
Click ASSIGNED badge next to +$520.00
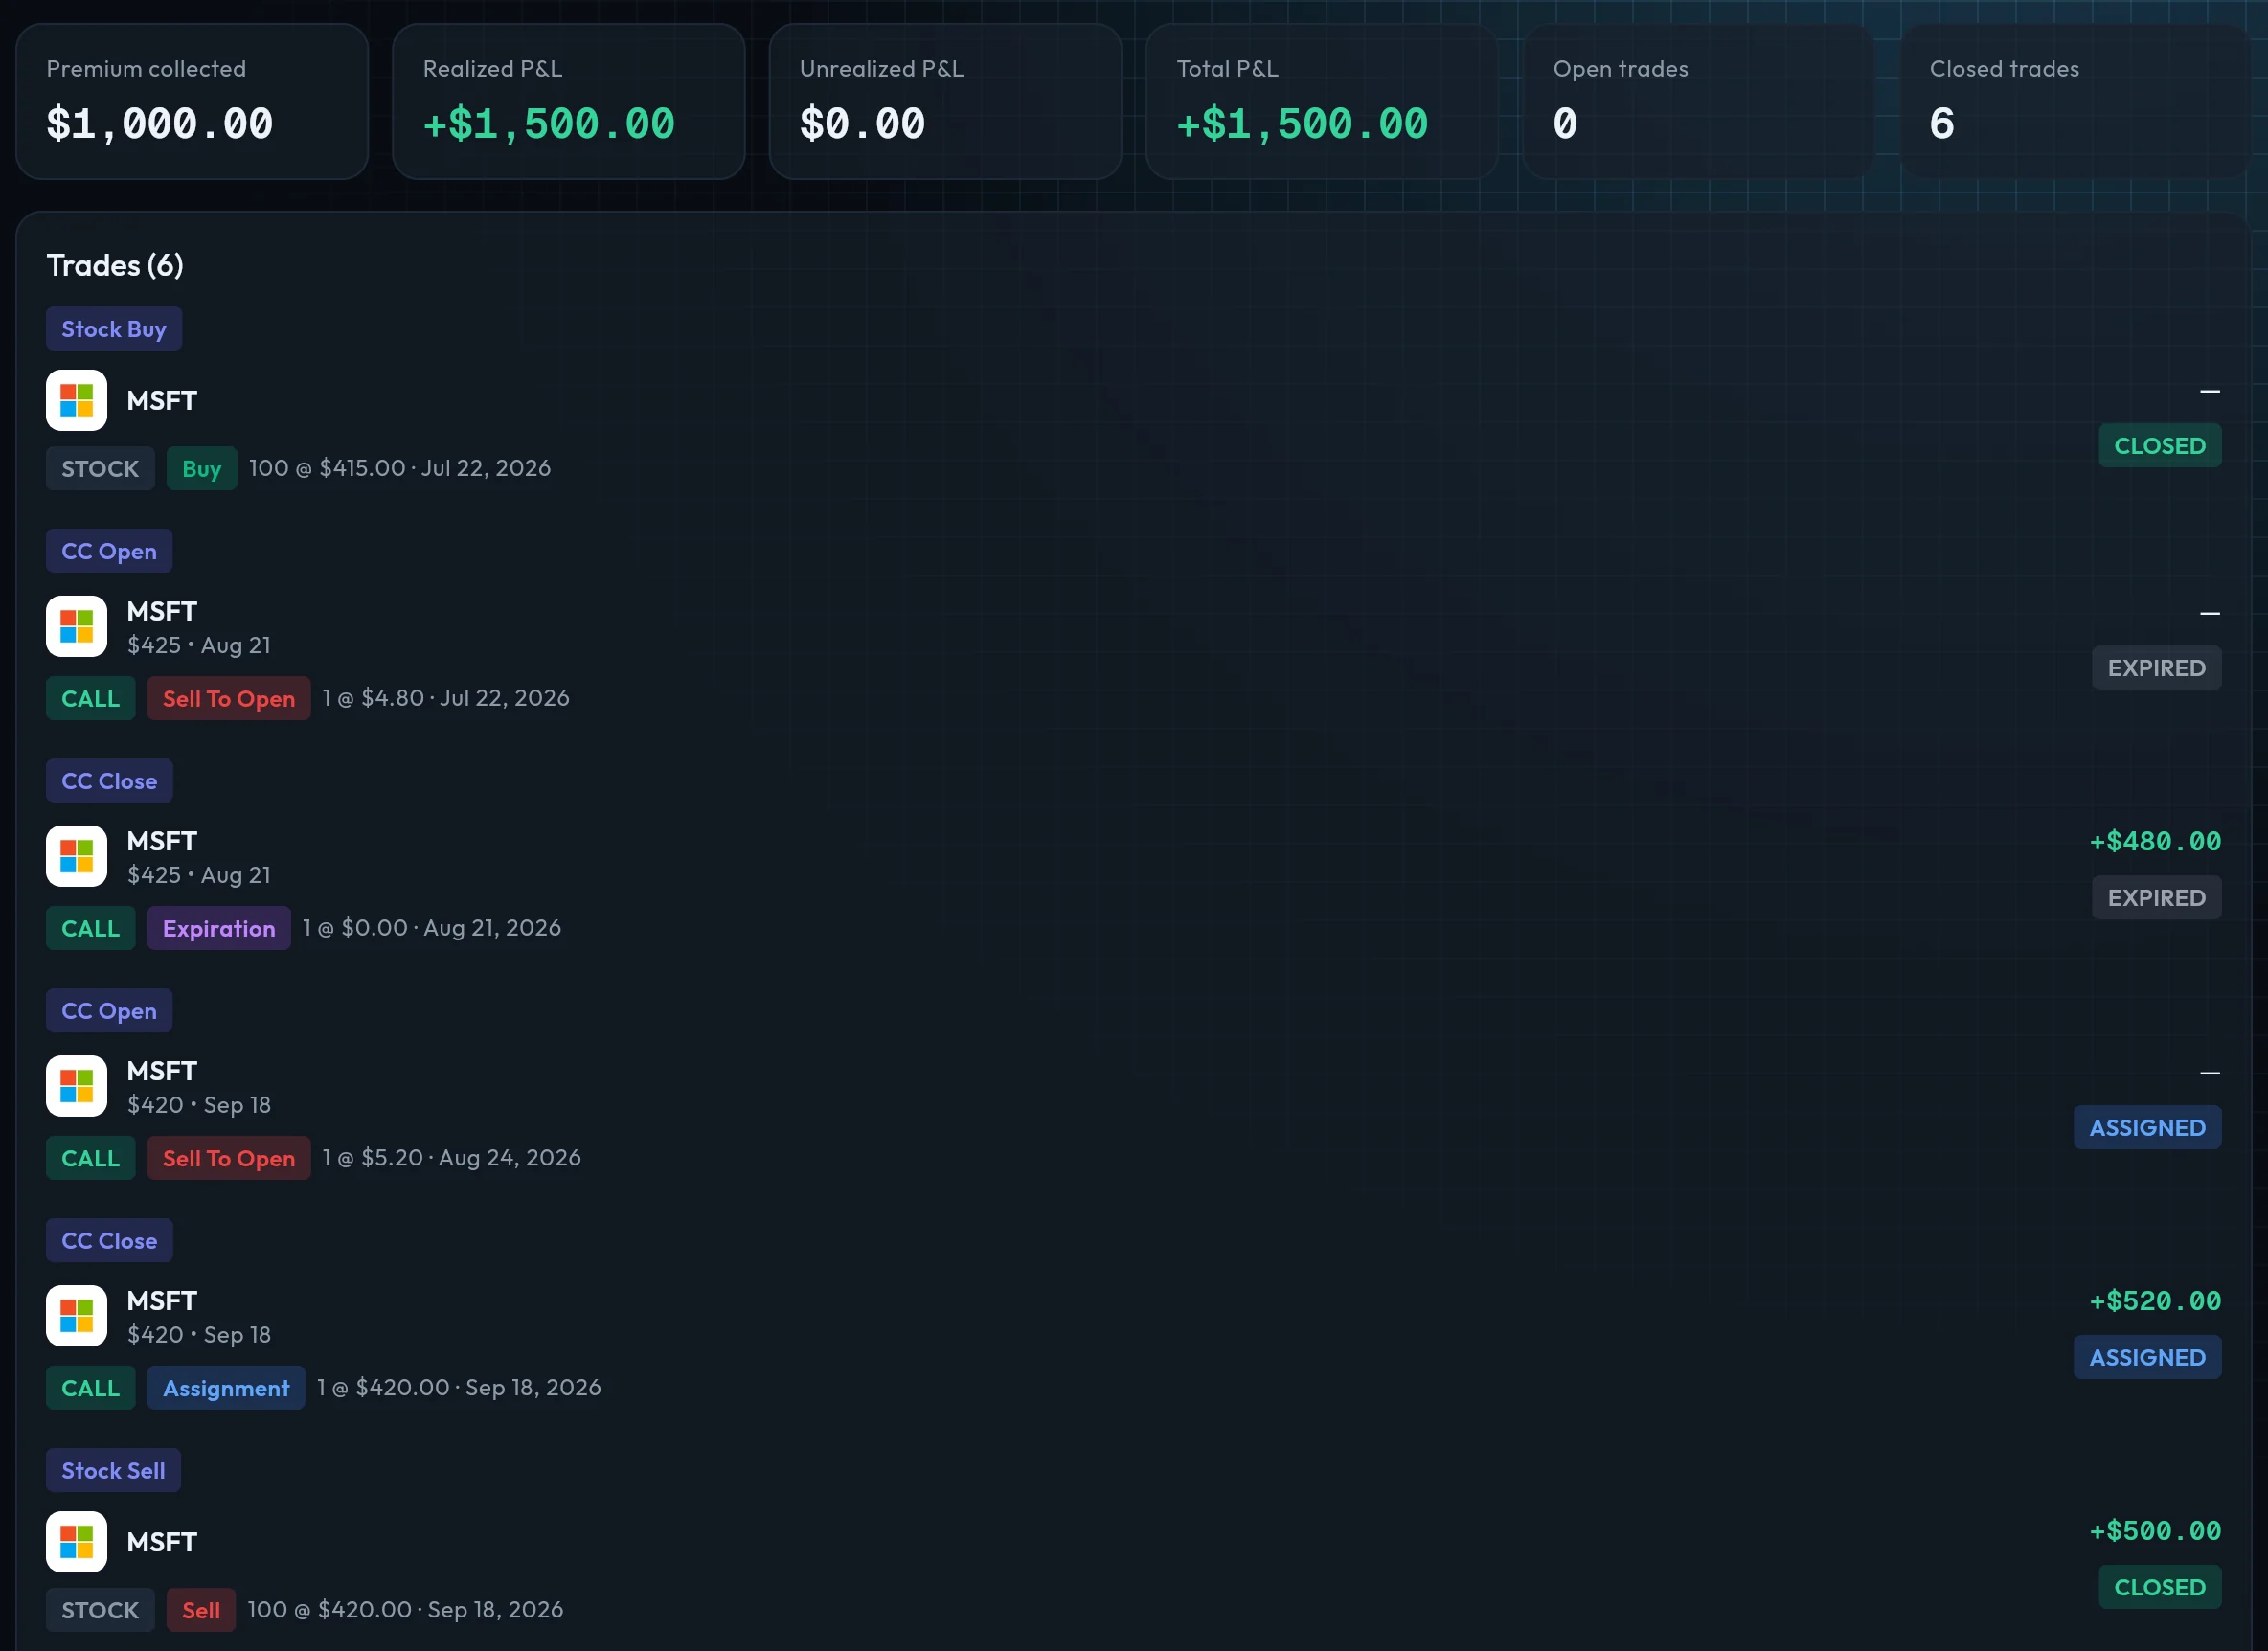click(x=2148, y=1358)
